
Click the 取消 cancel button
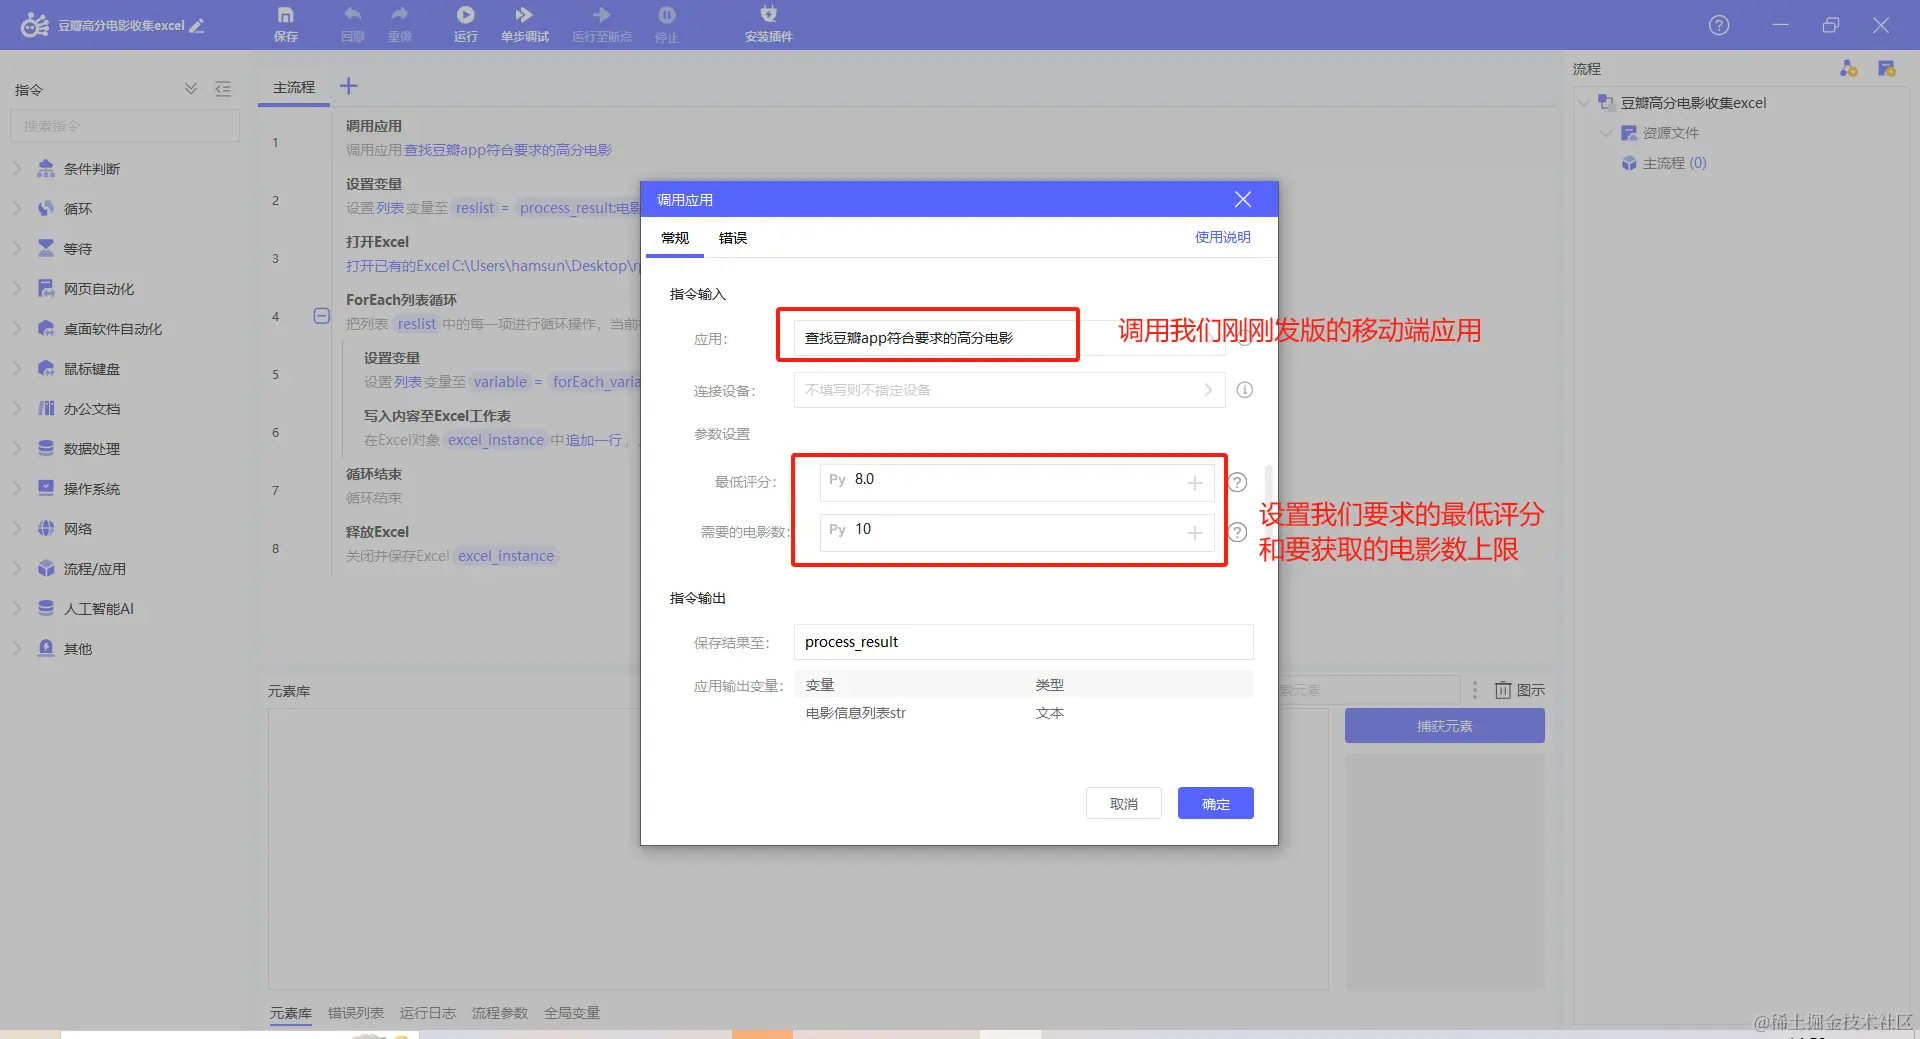(x=1124, y=803)
